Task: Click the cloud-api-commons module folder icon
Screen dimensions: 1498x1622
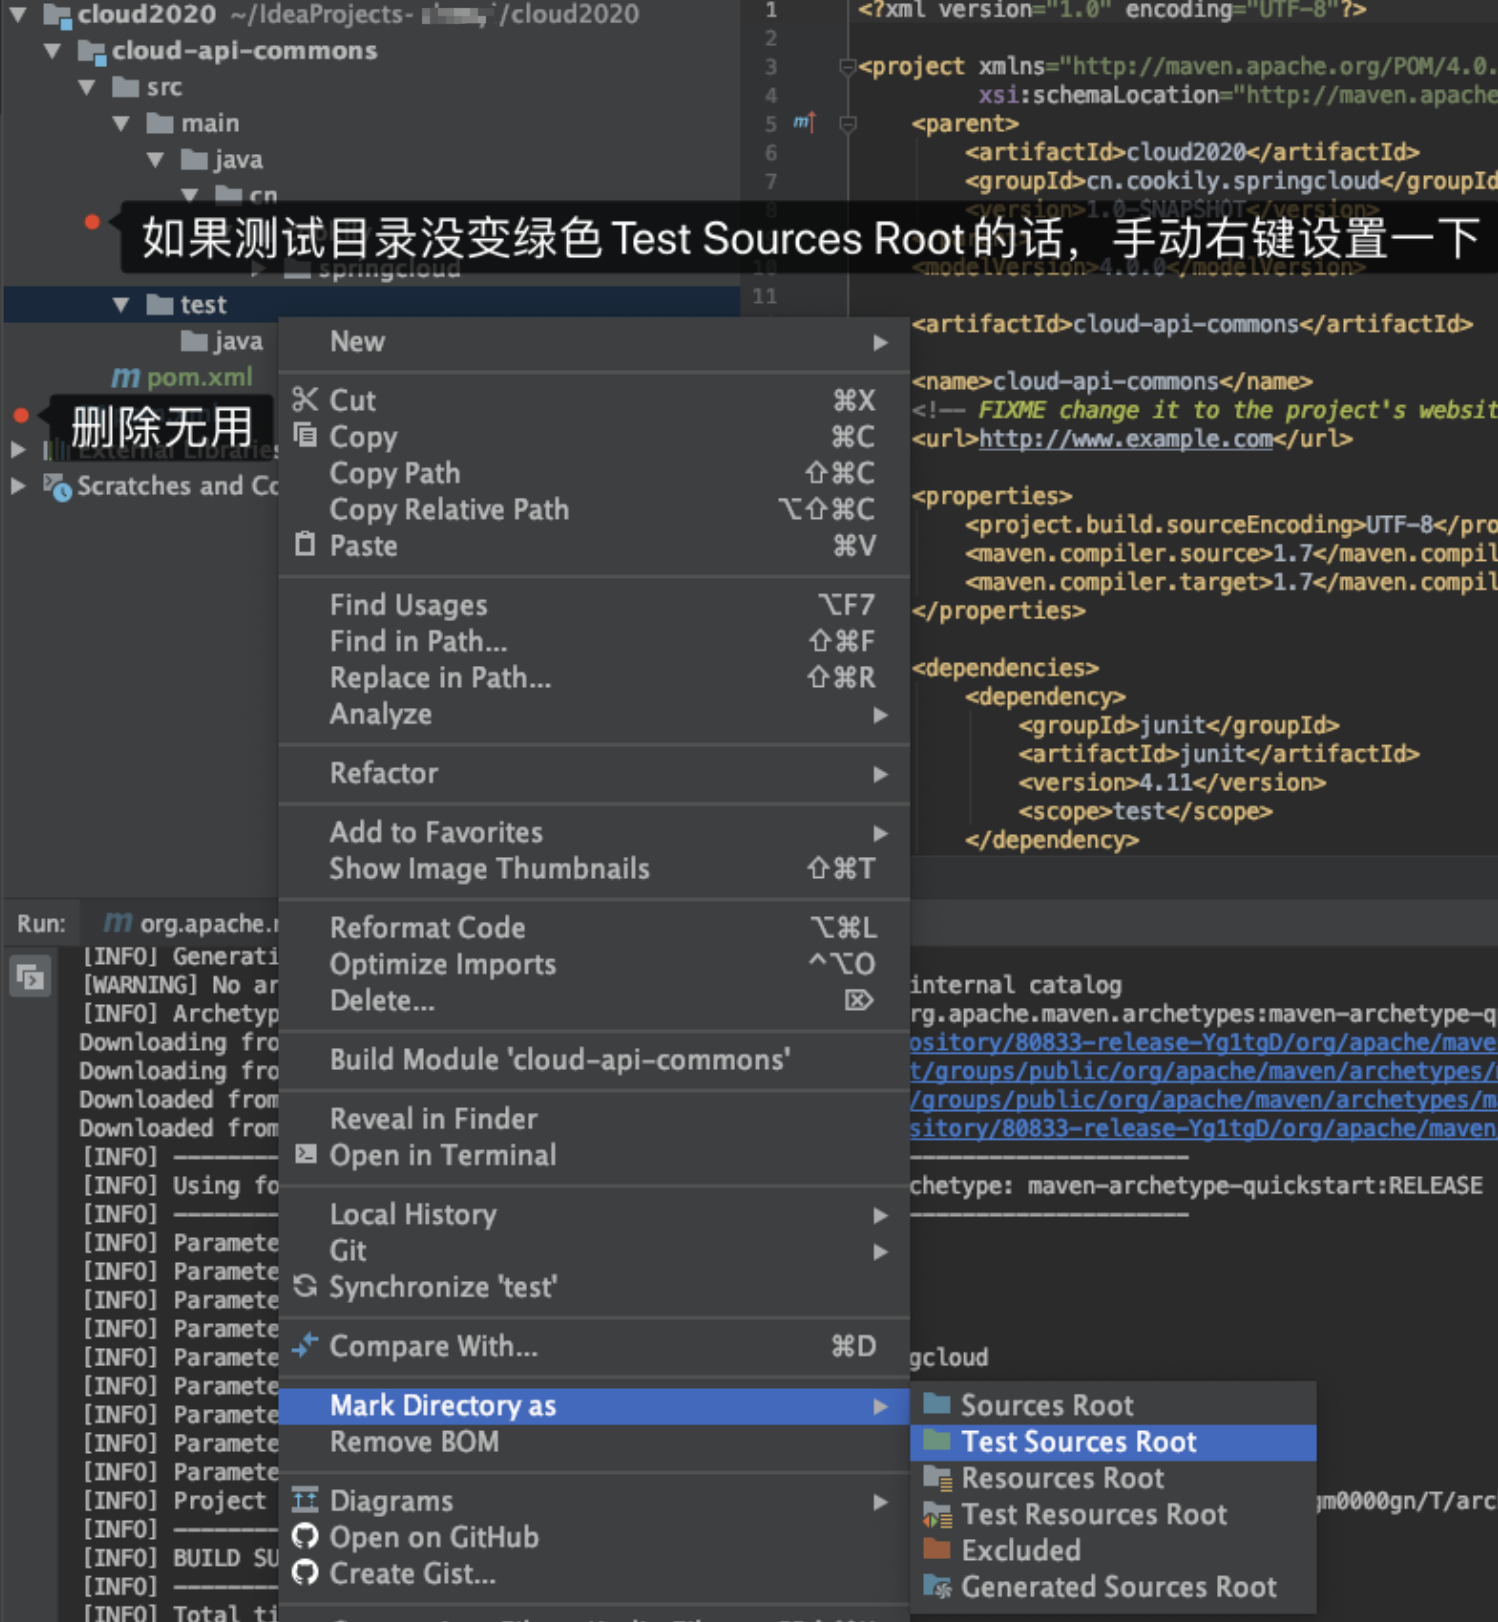Action: [91, 50]
